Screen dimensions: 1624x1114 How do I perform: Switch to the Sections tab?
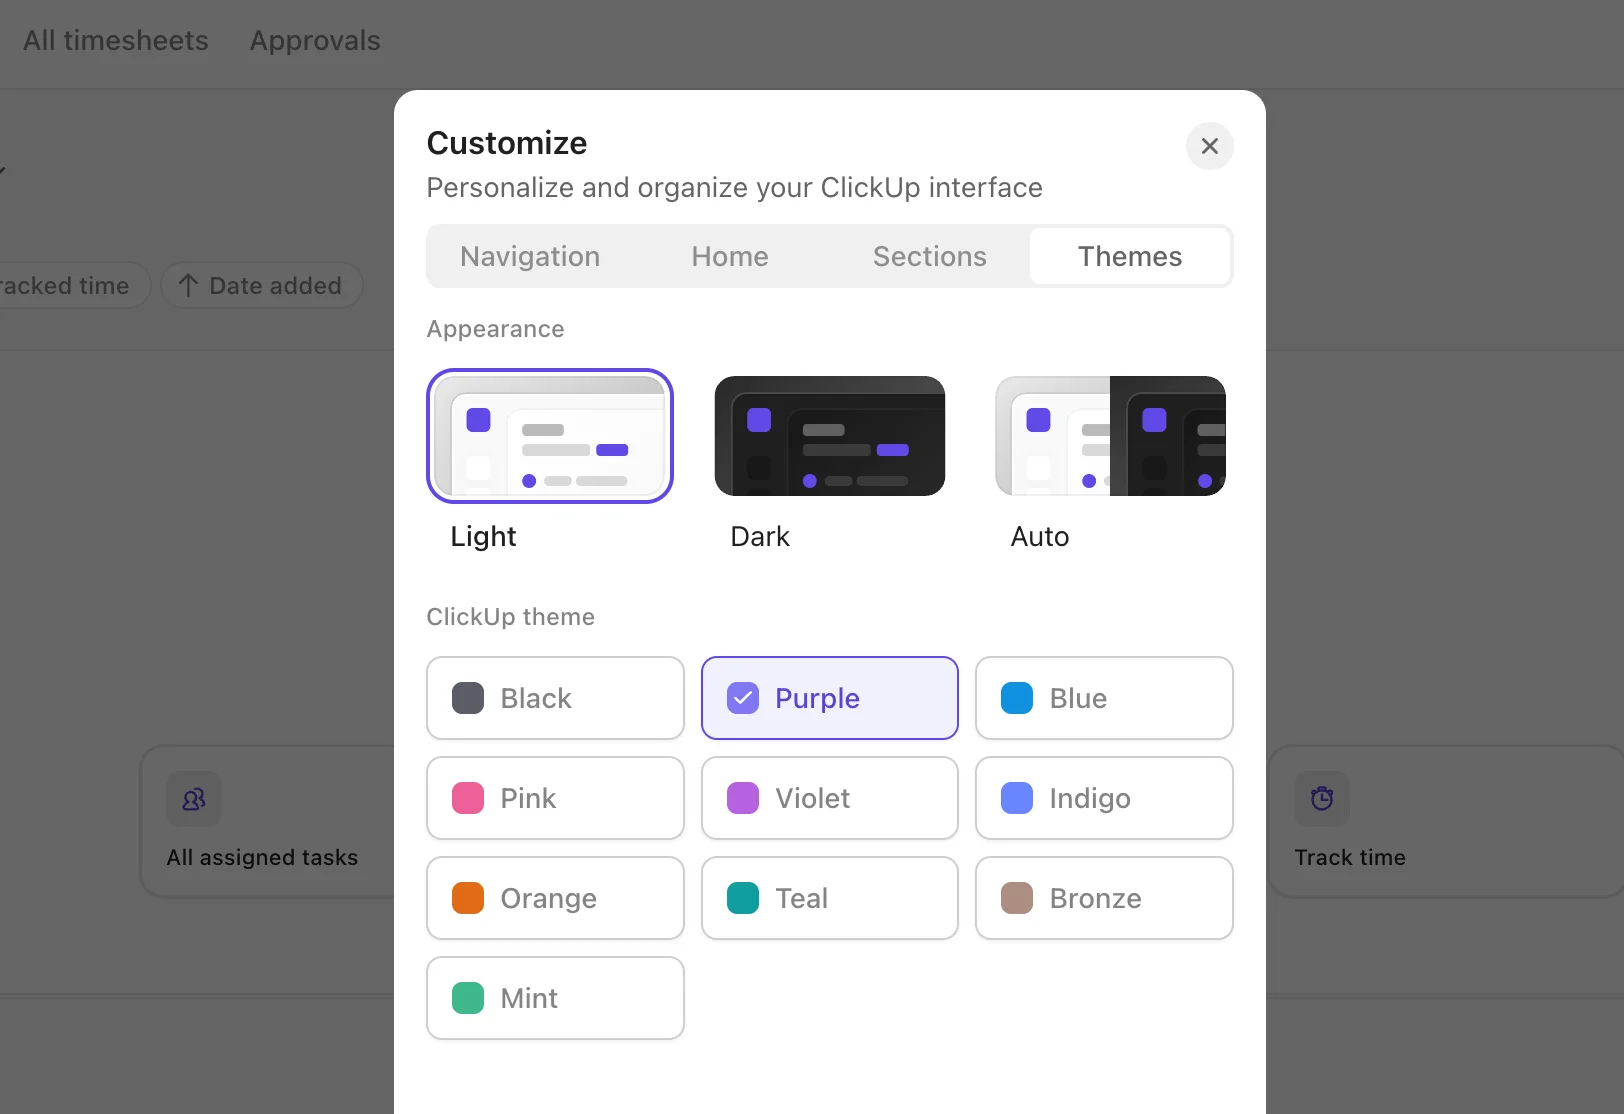[930, 257]
